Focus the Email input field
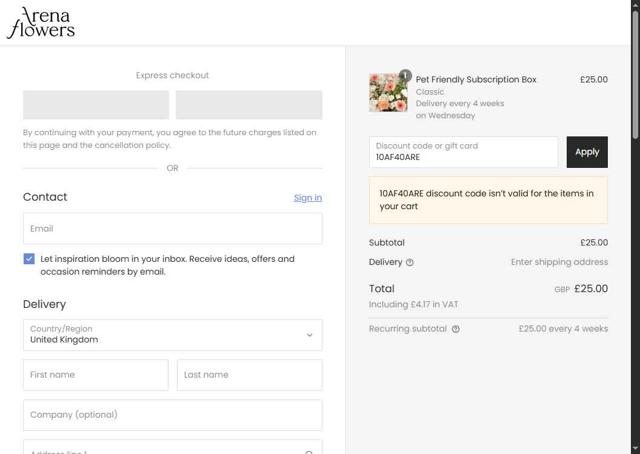Viewport: 640px width, 454px height. [173, 229]
